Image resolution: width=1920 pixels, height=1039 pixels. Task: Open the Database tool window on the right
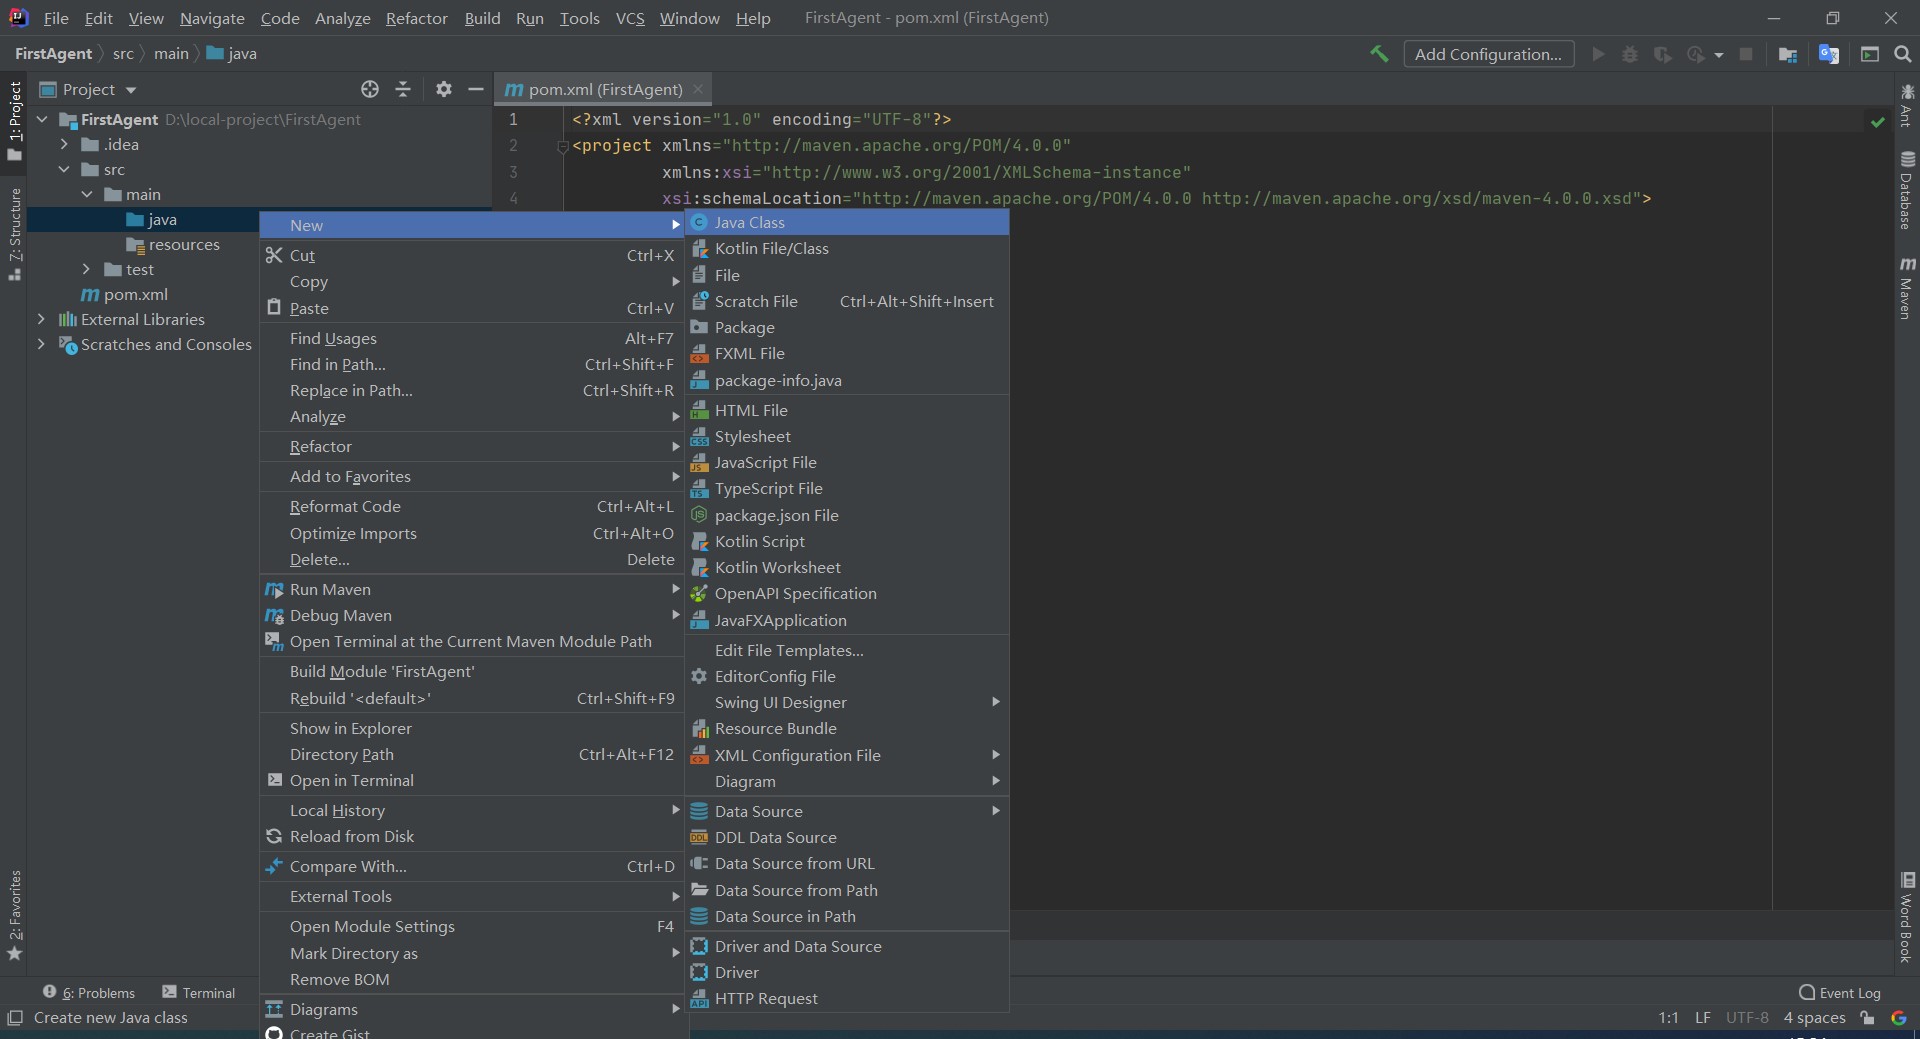point(1907,190)
